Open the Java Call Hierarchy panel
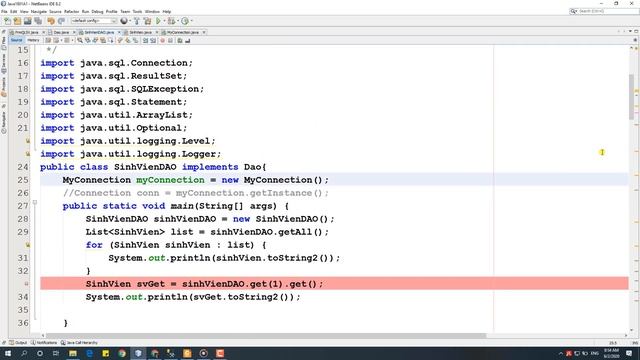The image size is (640, 360). [79, 342]
